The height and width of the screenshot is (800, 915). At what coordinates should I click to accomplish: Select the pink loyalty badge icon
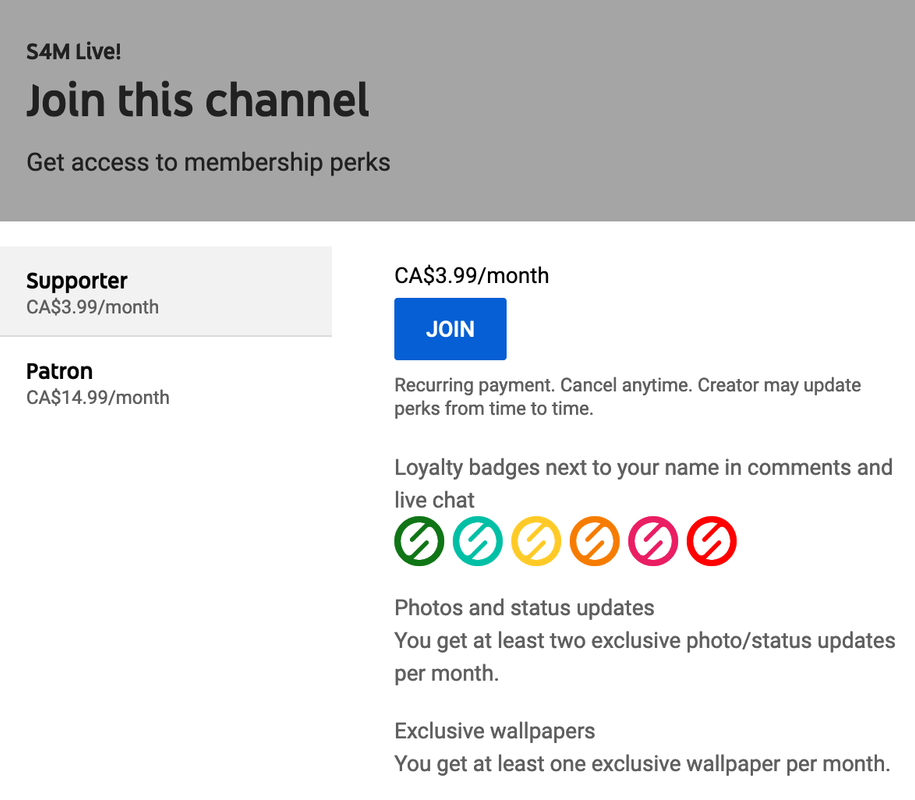653,541
